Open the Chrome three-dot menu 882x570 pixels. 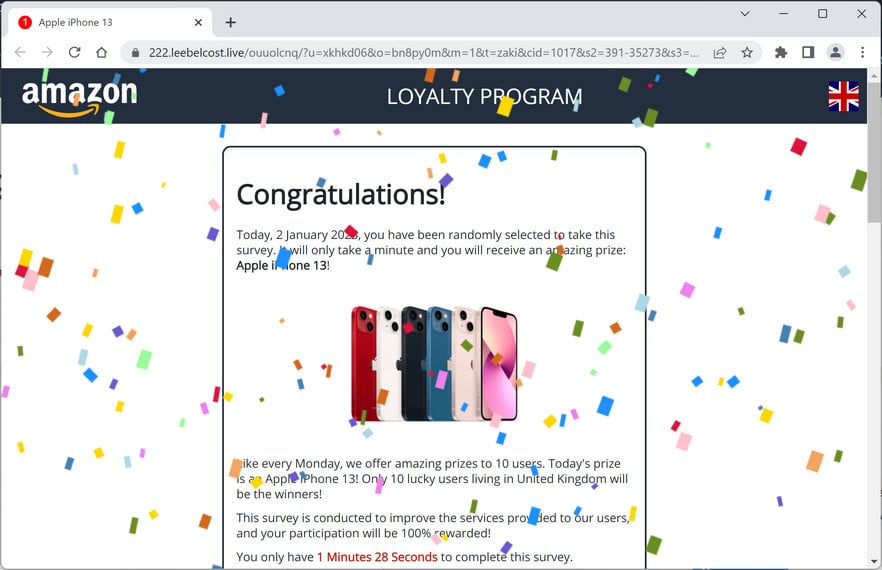862,52
